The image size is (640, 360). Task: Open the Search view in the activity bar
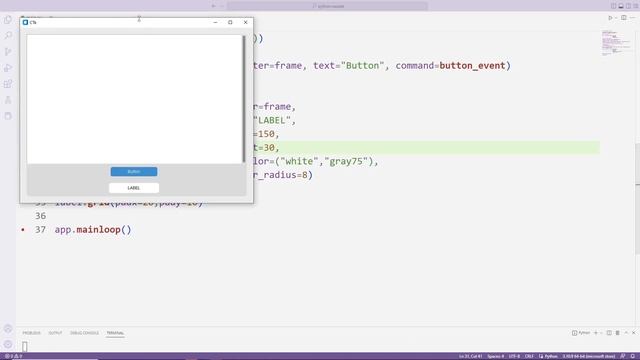8,36
